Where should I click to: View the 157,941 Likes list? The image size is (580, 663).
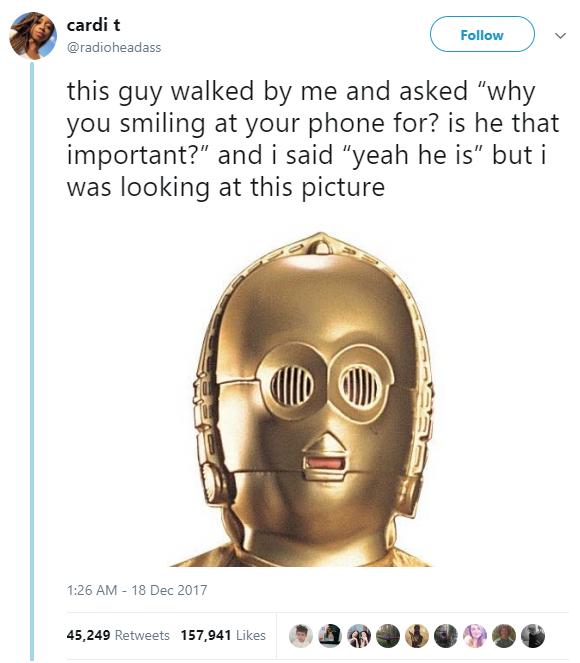click(x=223, y=635)
